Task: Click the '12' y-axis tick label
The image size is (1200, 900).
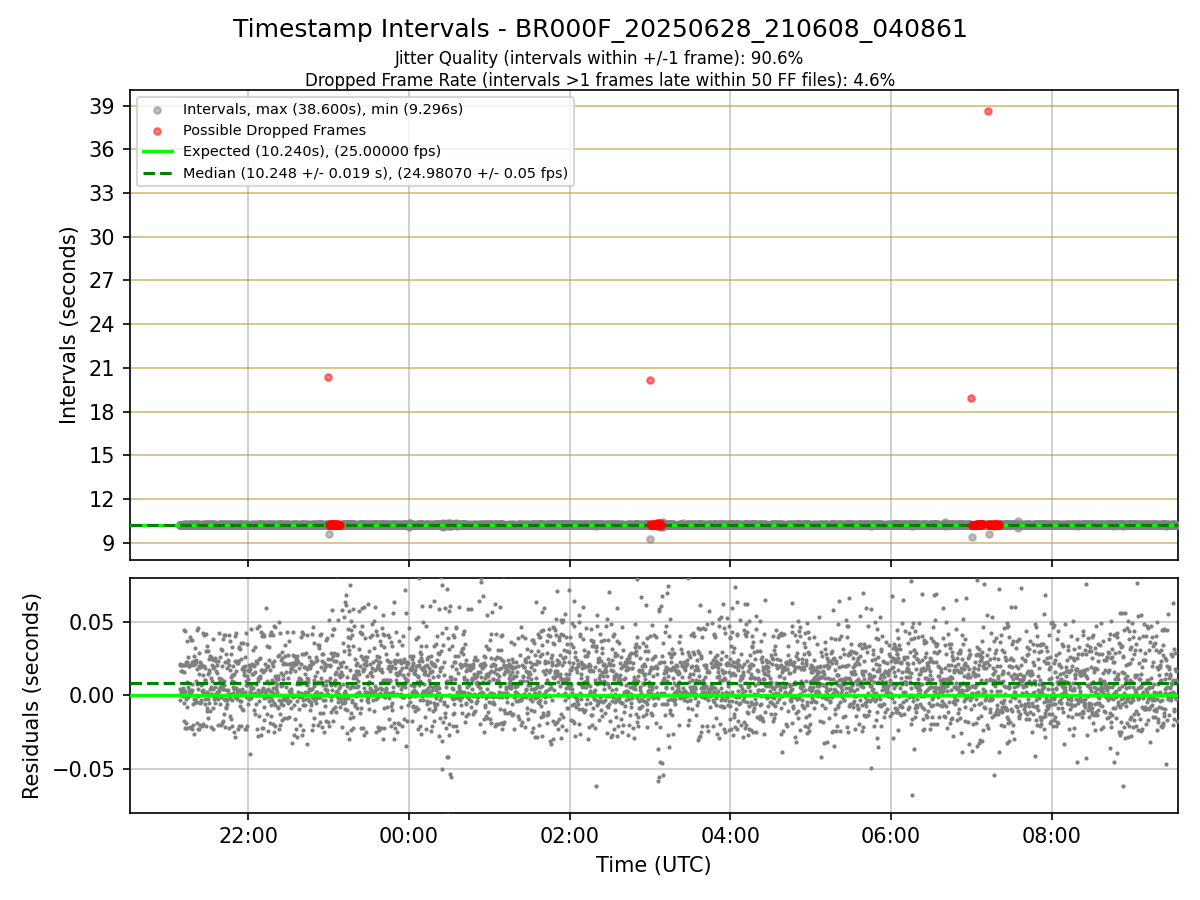Action: tap(103, 499)
